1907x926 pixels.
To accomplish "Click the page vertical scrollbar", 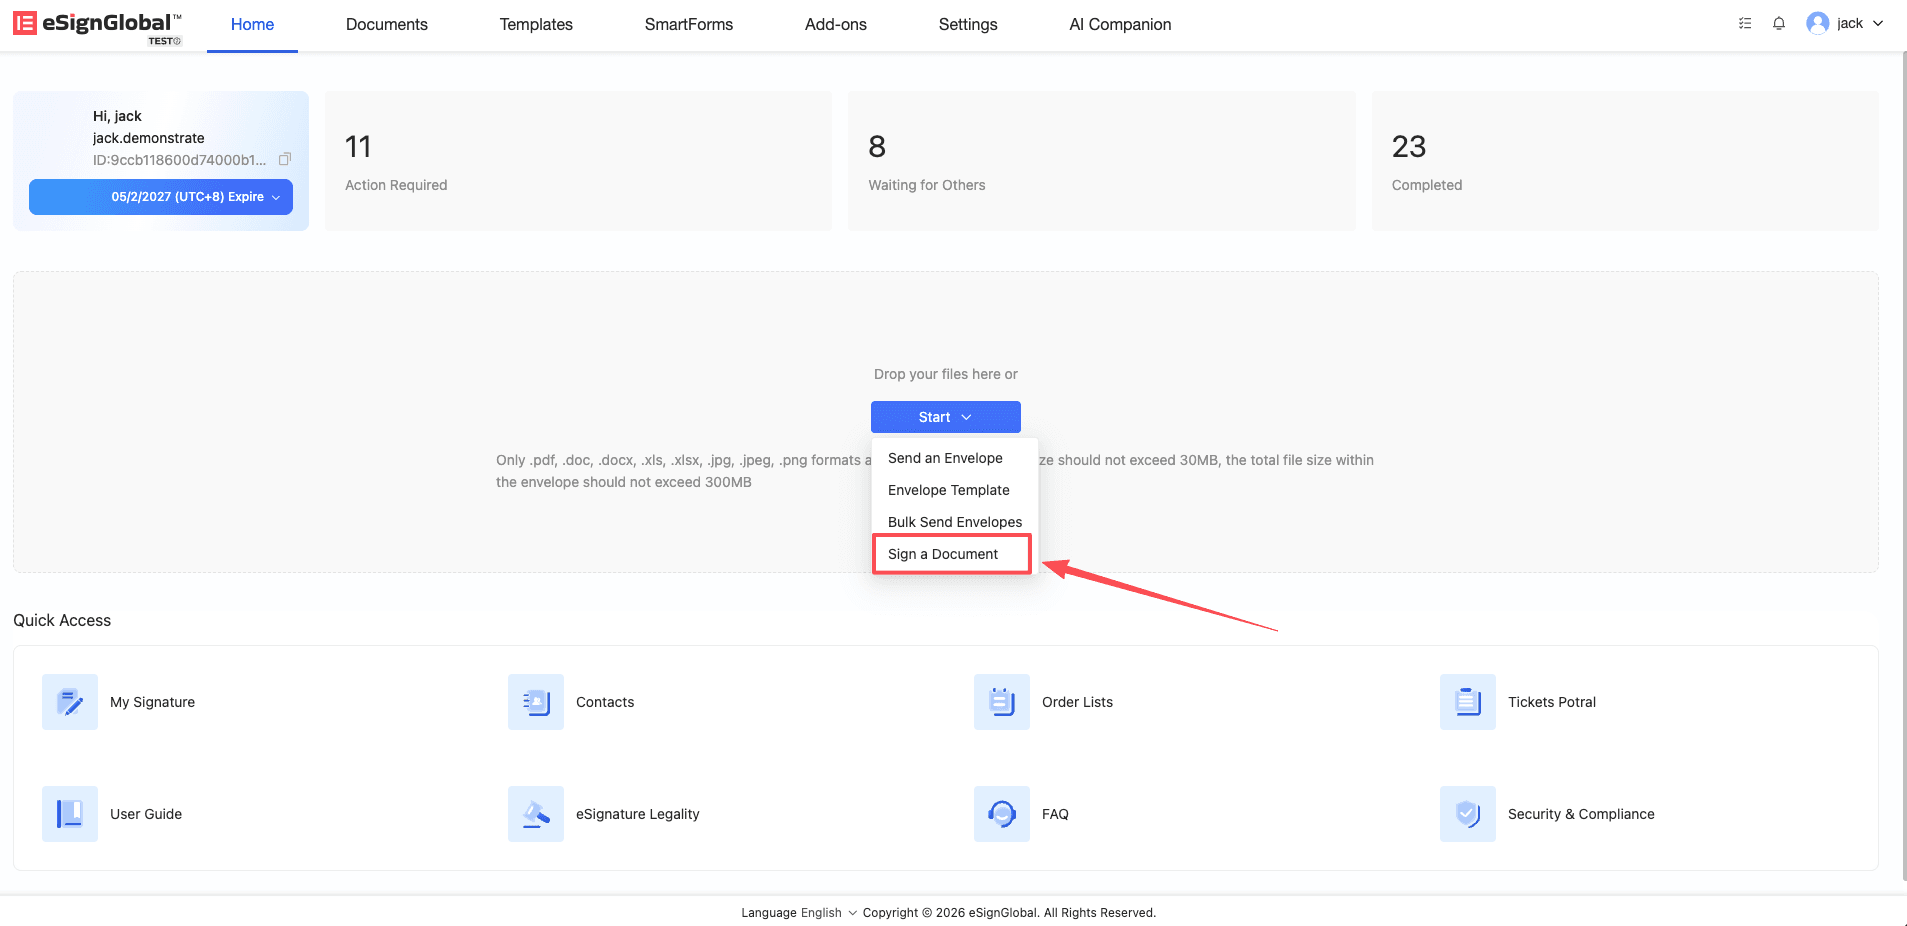I will point(1903,465).
